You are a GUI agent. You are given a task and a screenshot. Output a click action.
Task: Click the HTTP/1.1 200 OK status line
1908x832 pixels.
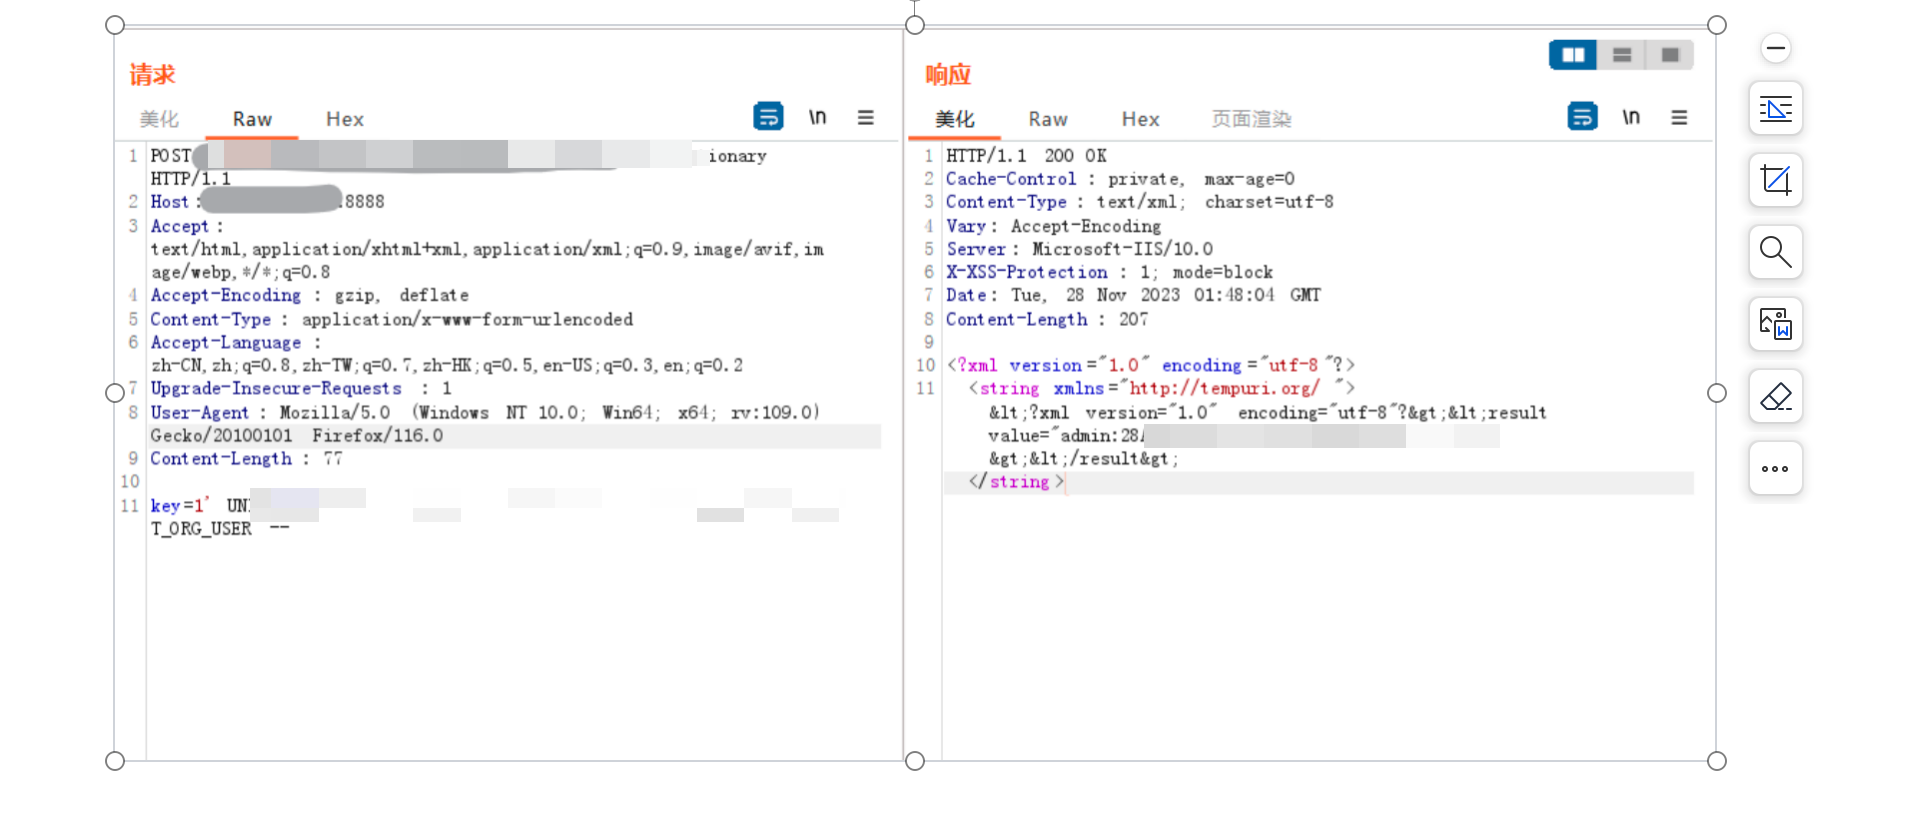click(x=1027, y=155)
